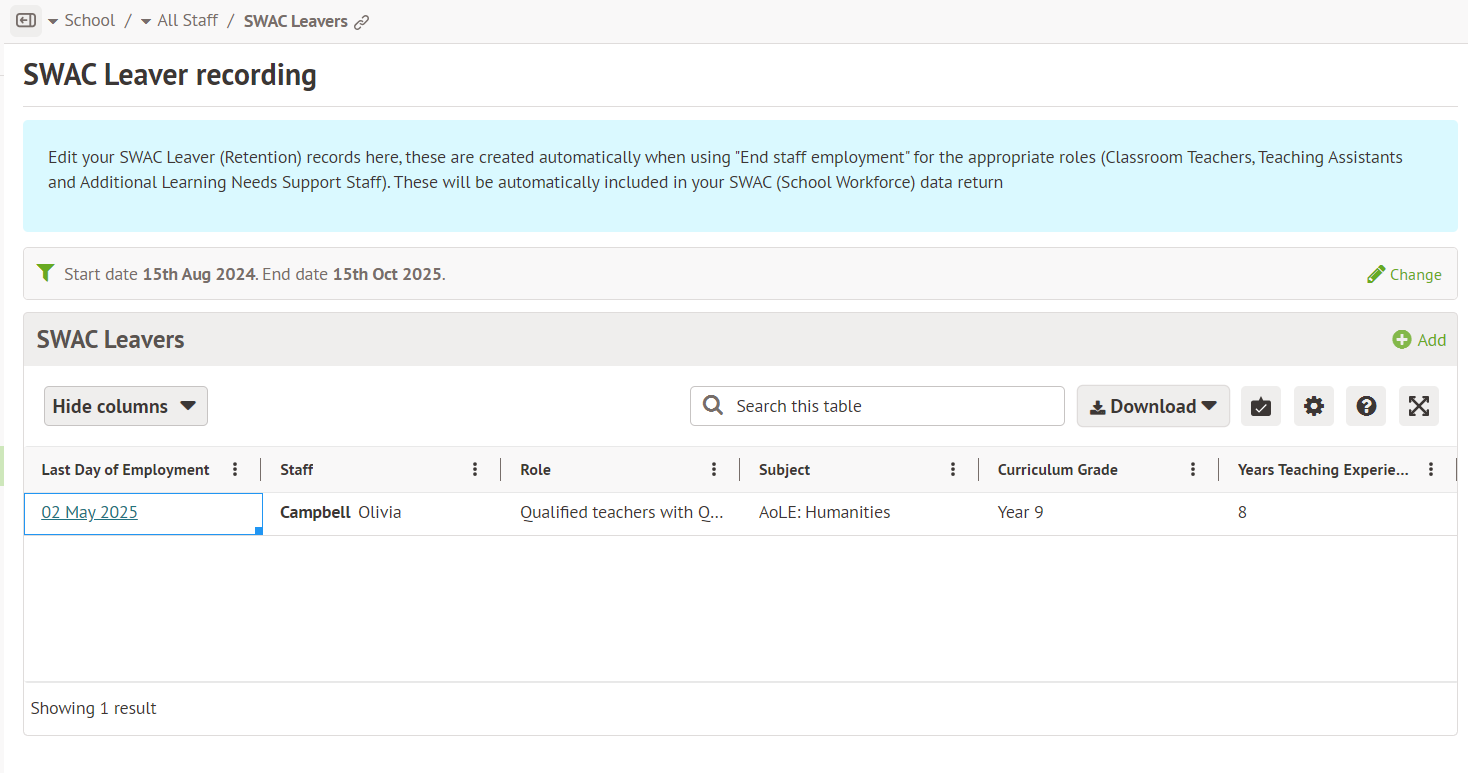1468x773 pixels.
Task: Toggle the sidebar collapse icon
Action: (x=26, y=21)
